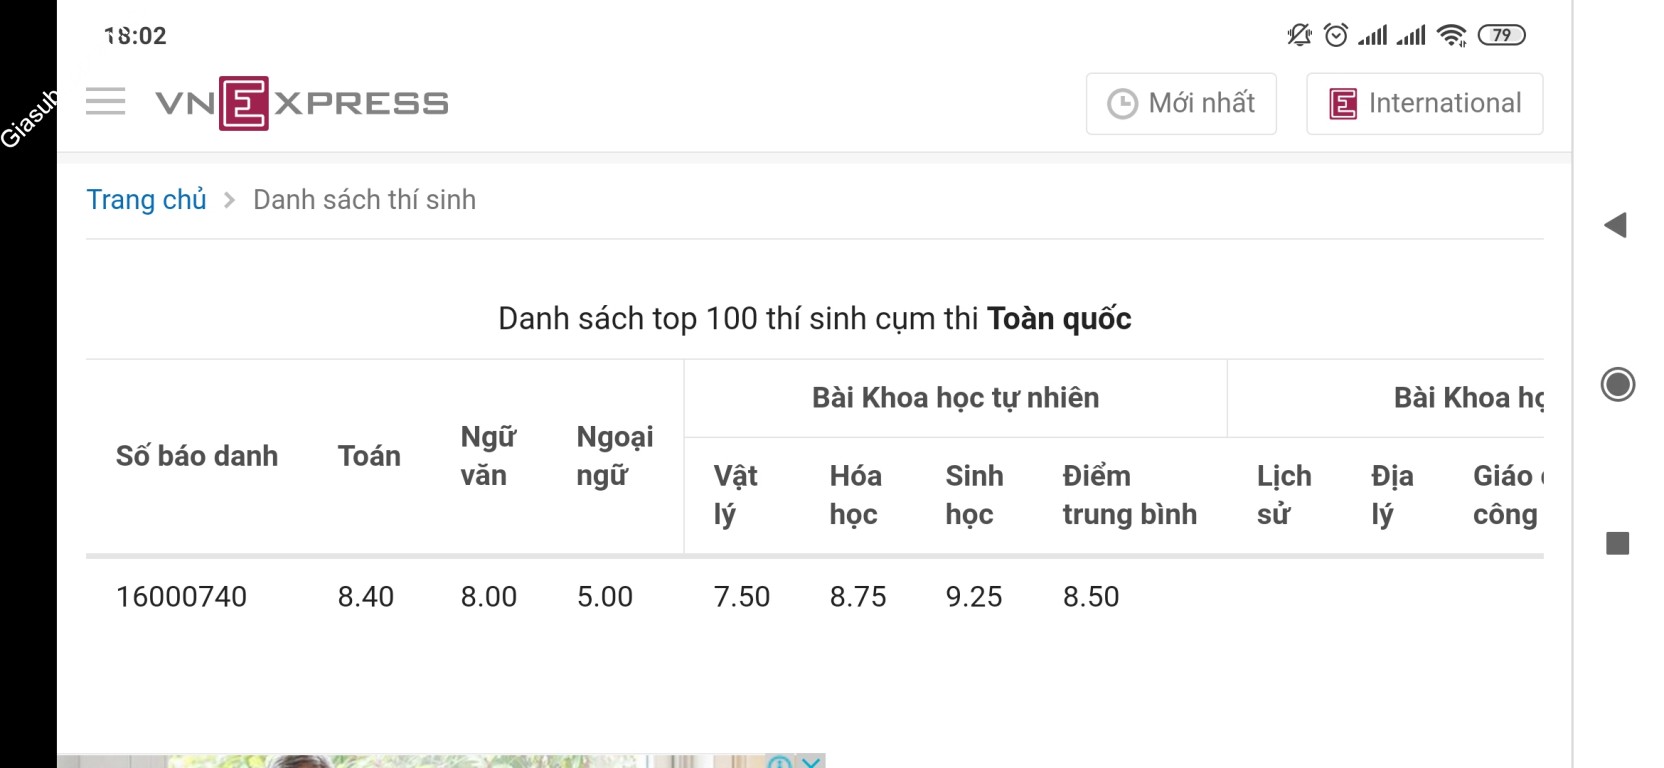
Task: Tap the Android back triangle
Action: [x=1615, y=225]
